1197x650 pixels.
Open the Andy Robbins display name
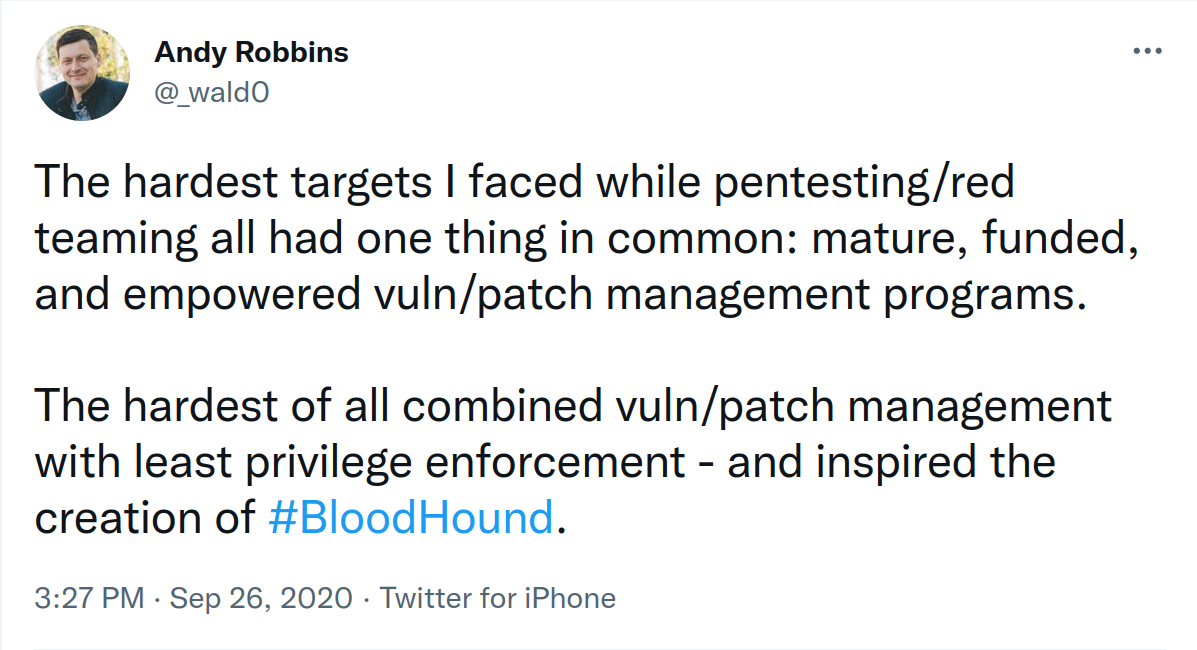(251, 52)
